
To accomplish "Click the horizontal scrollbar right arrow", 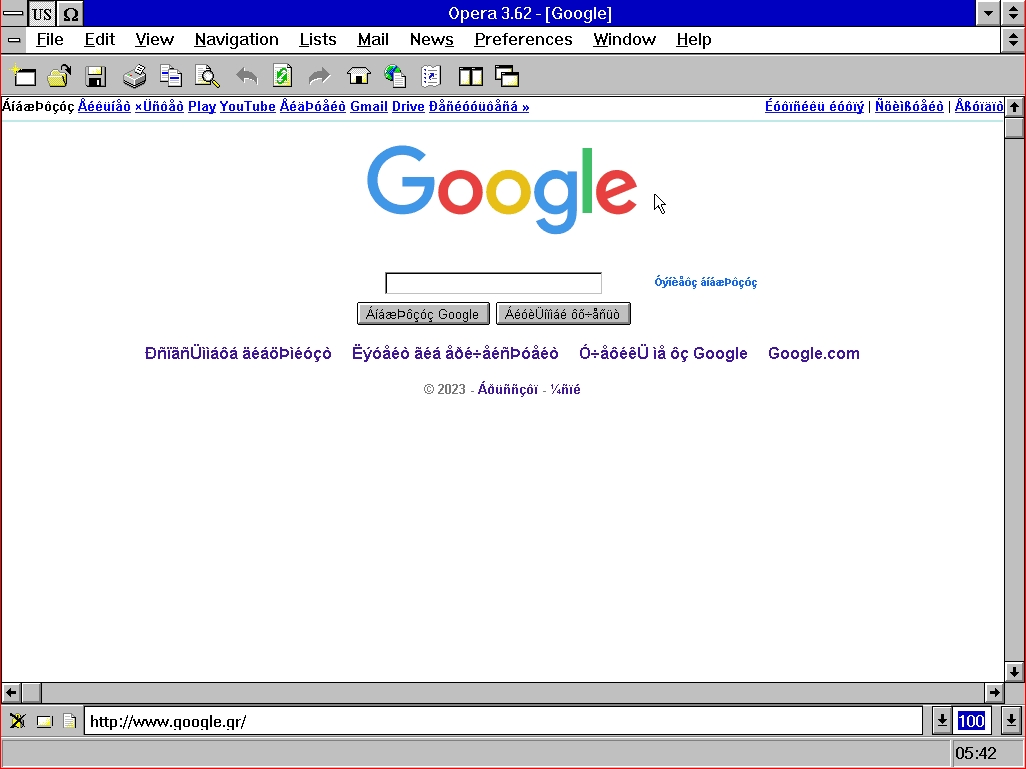I will pyautogui.click(x=994, y=692).
